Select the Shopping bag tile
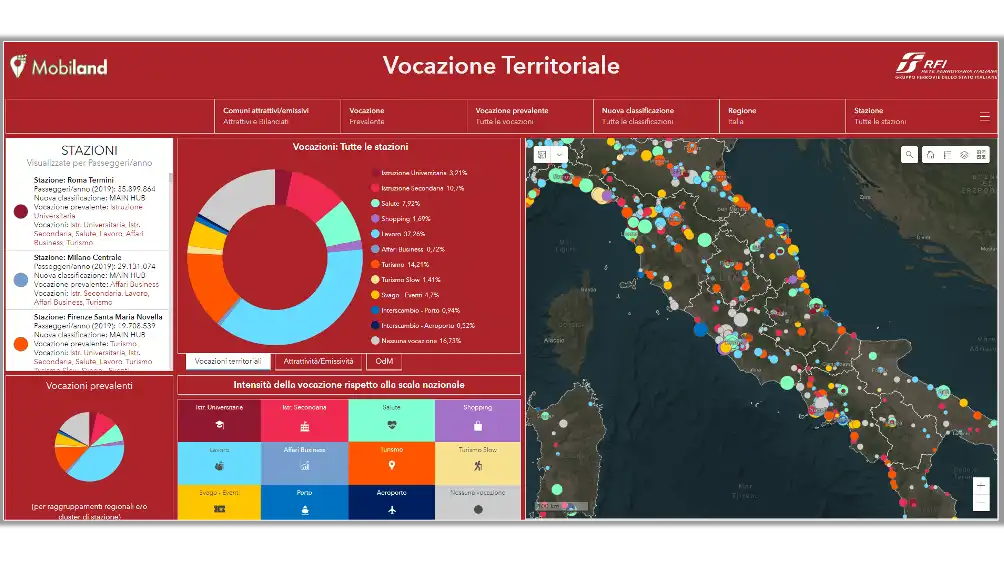This screenshot has height=565, width=1004. pos(477,419)
